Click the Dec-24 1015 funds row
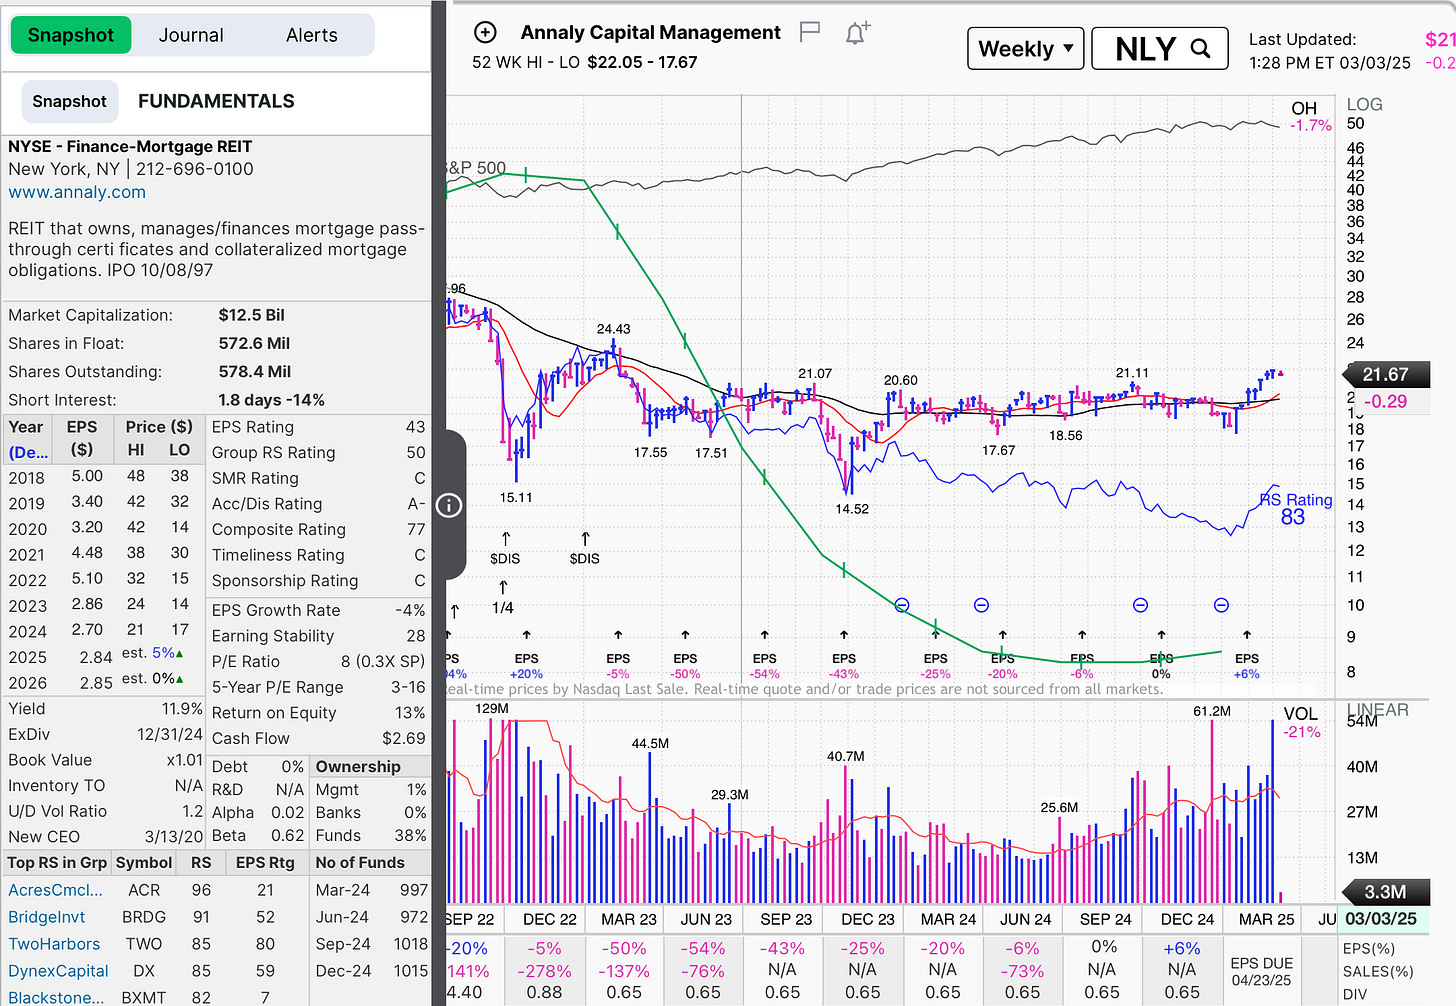The height and width of the screenshot is (1006, 1456). coord(371,970)
